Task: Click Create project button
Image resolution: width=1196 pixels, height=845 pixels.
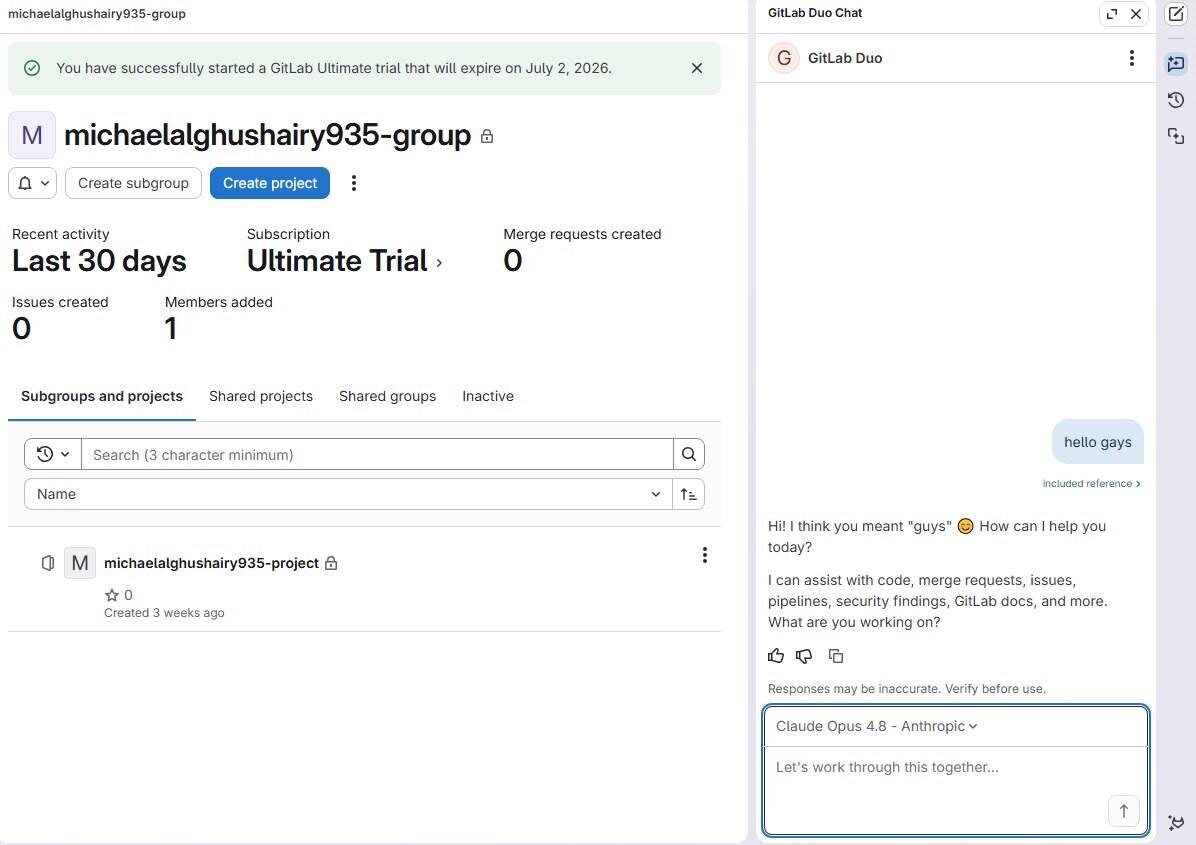Action: [270, 183]
